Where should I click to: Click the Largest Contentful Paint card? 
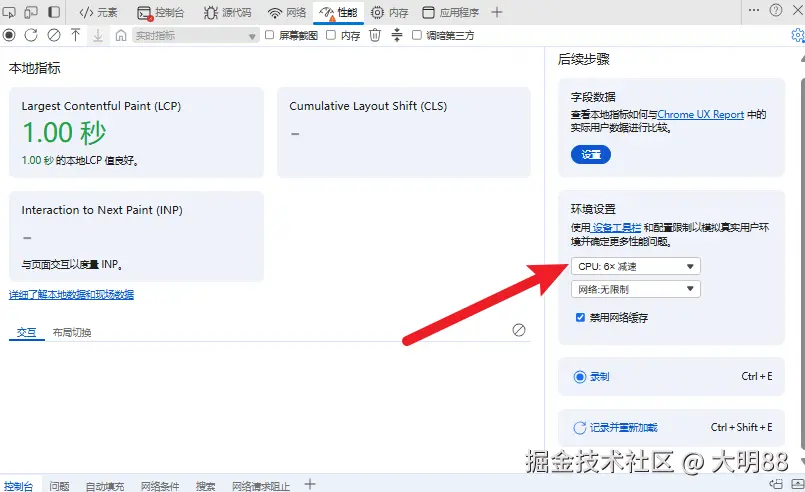pos(137,133)
